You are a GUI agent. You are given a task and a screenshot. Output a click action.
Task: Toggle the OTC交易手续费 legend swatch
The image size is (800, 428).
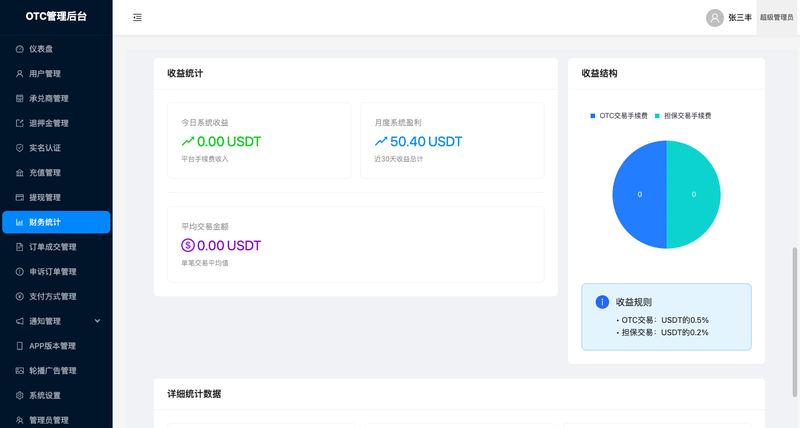[x=592, y=116]
